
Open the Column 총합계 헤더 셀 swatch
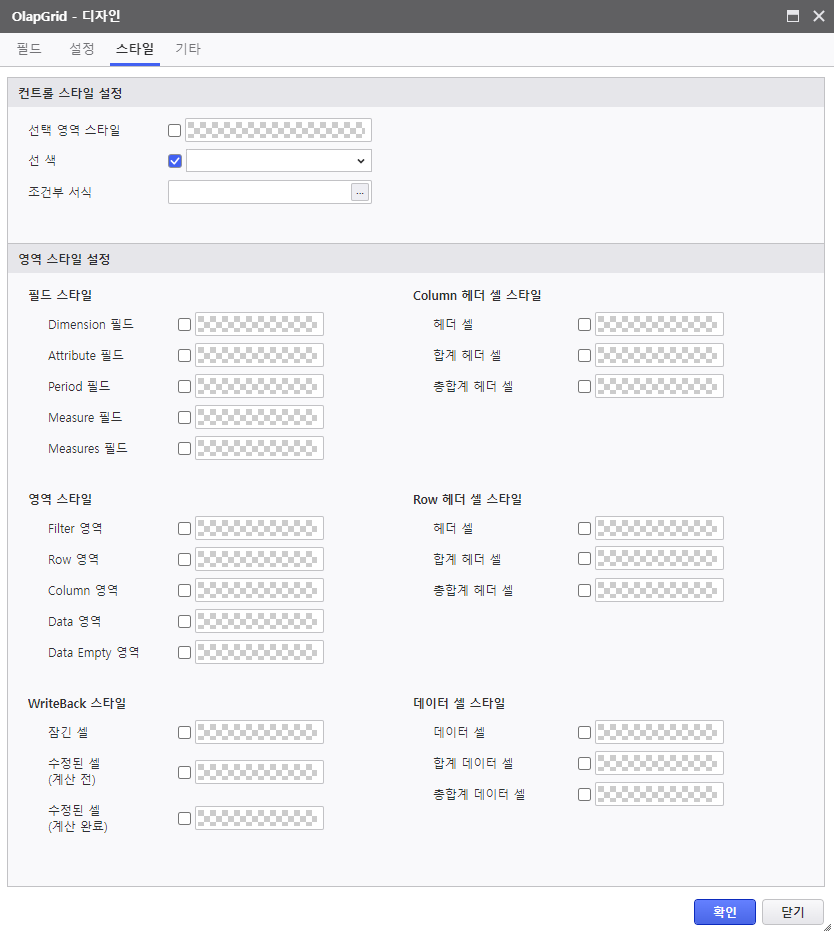coord(659,386)
